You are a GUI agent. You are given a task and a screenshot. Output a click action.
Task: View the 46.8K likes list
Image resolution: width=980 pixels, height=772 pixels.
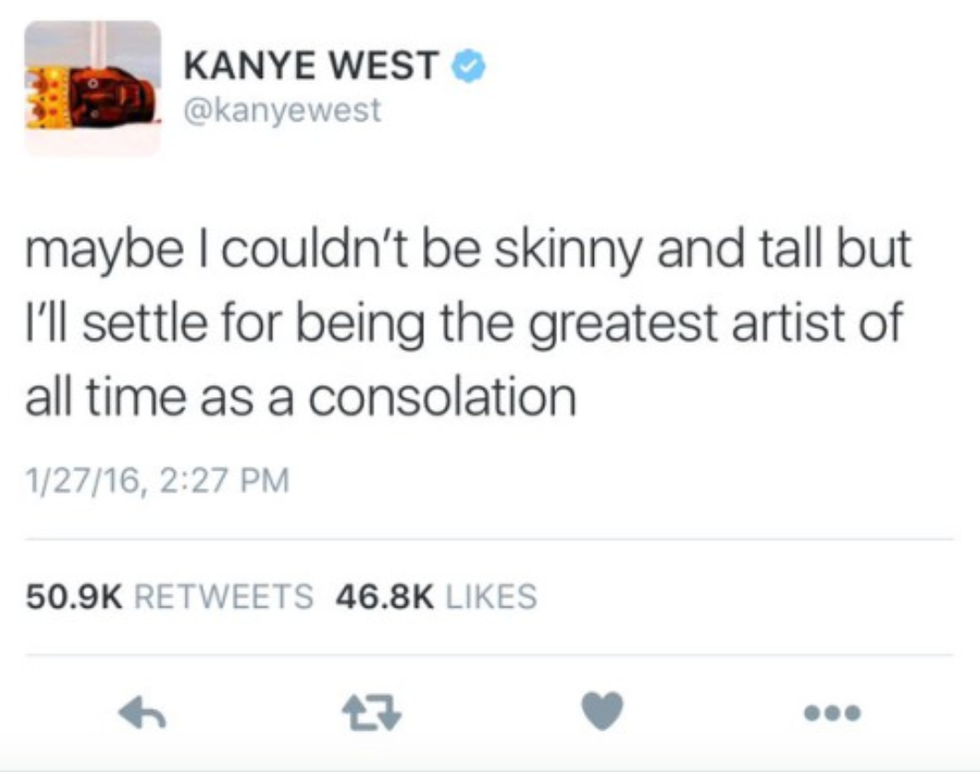(436, 595)
